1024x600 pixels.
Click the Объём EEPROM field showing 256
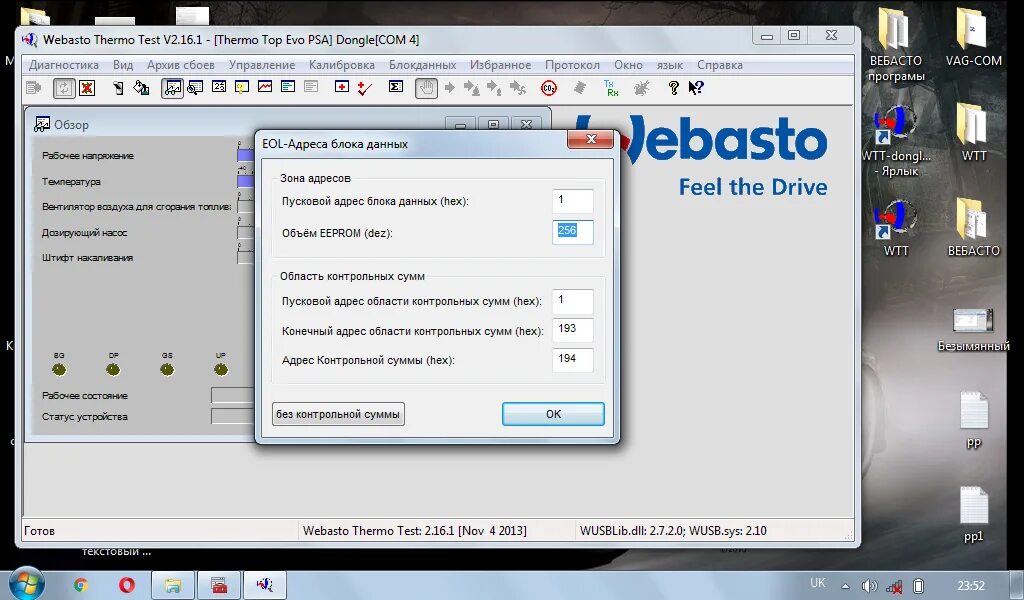pos(573,232)
